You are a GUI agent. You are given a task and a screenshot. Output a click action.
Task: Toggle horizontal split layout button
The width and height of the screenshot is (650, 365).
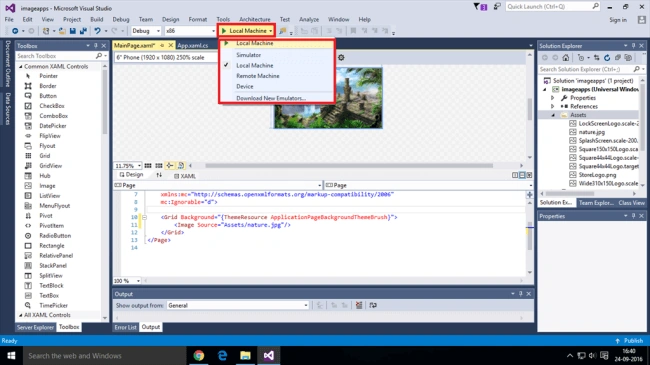[522, 175]
